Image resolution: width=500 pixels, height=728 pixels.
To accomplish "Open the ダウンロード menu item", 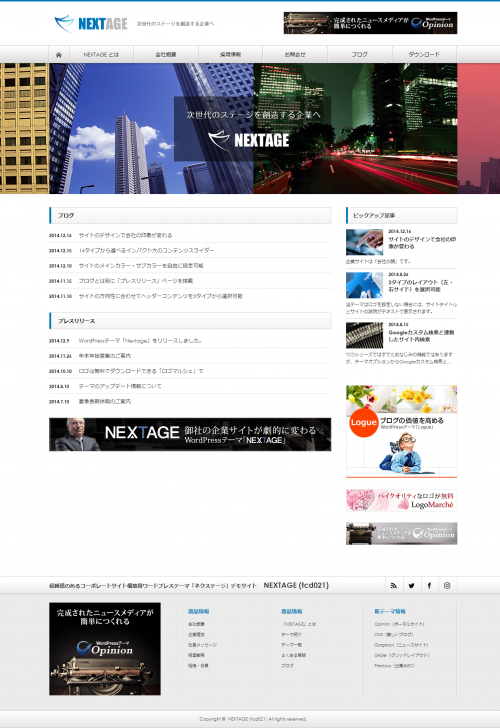I will point(424,55).
